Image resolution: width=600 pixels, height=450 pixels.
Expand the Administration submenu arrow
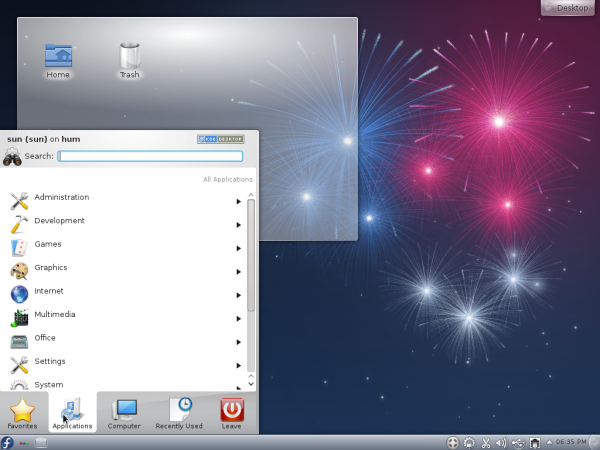click(238, 201)
